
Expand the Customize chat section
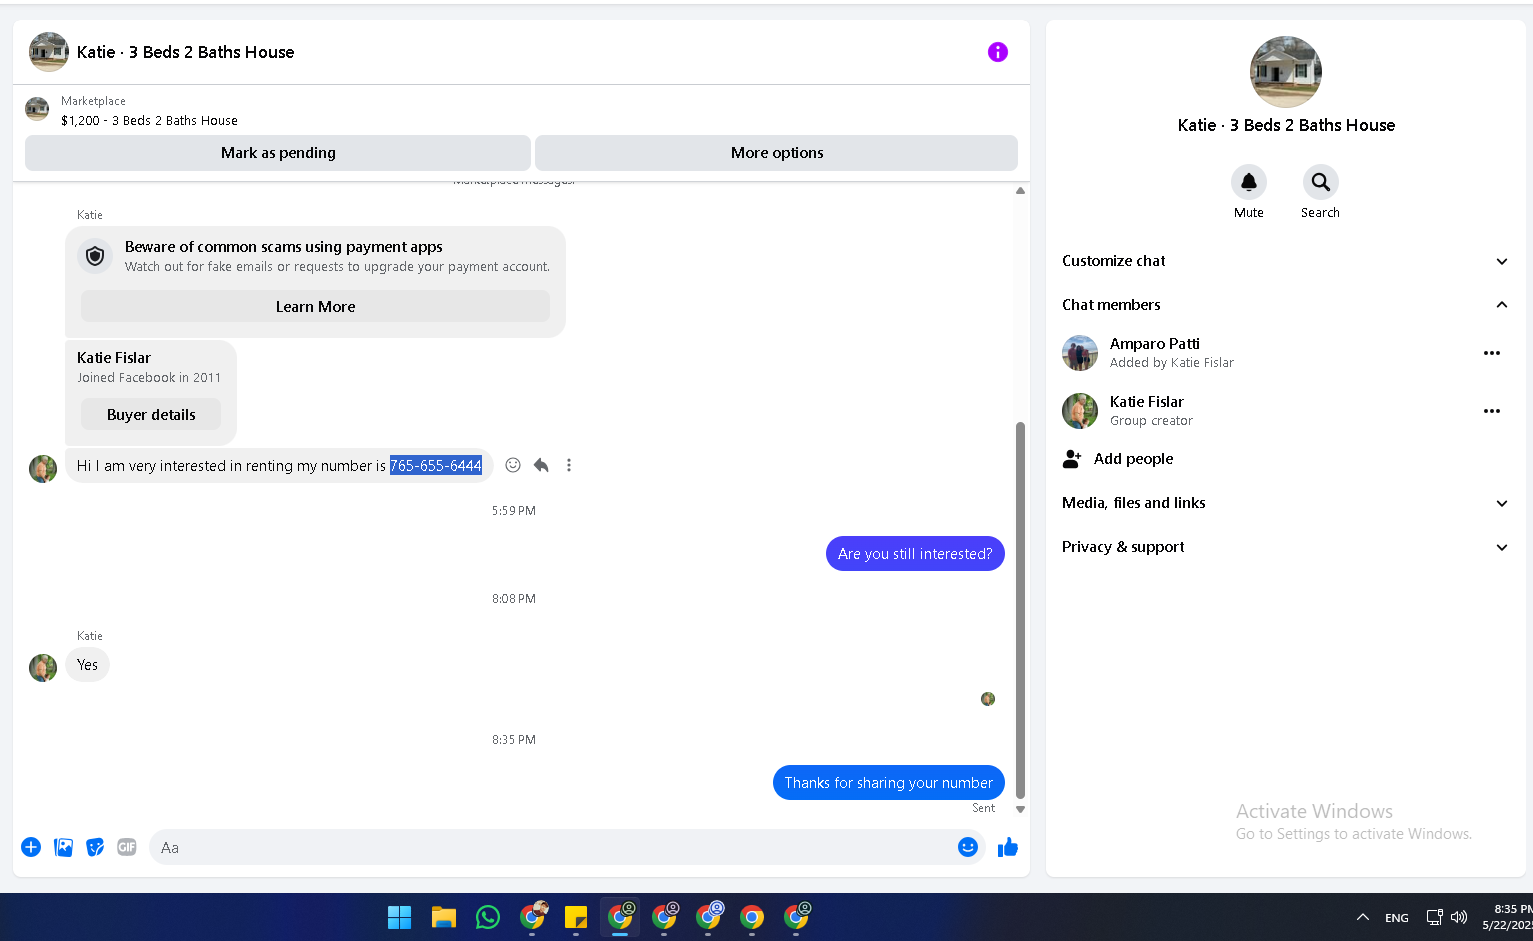(1286, 261)
